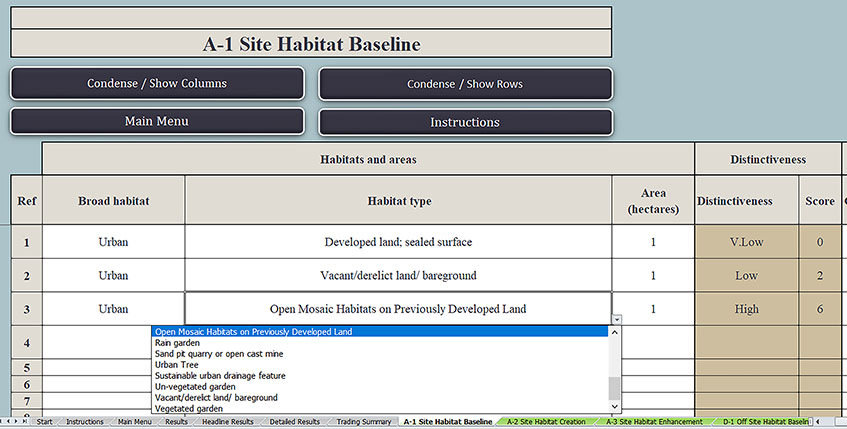This screenshot has height=429, width=847.
Task: Click the Developed land; sealed surface cell
Action: (398, 242)
